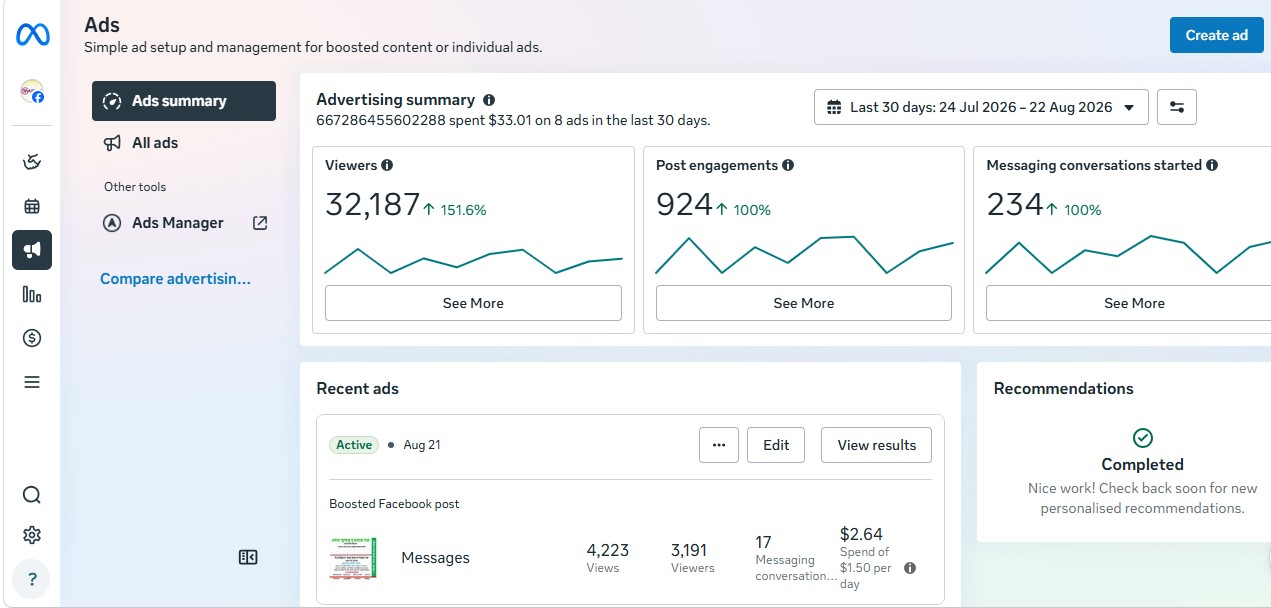Click the Search magnifier icon in sidebar
This screenshot has height=608, width=1271.
32,495
